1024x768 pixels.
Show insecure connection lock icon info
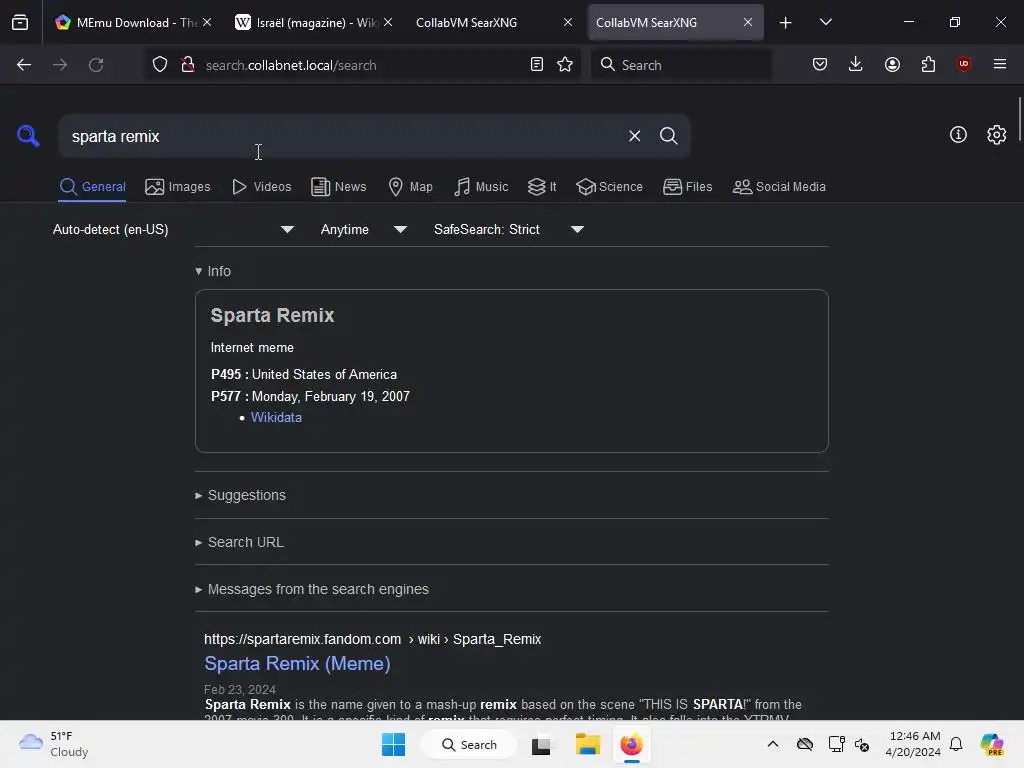188,65
